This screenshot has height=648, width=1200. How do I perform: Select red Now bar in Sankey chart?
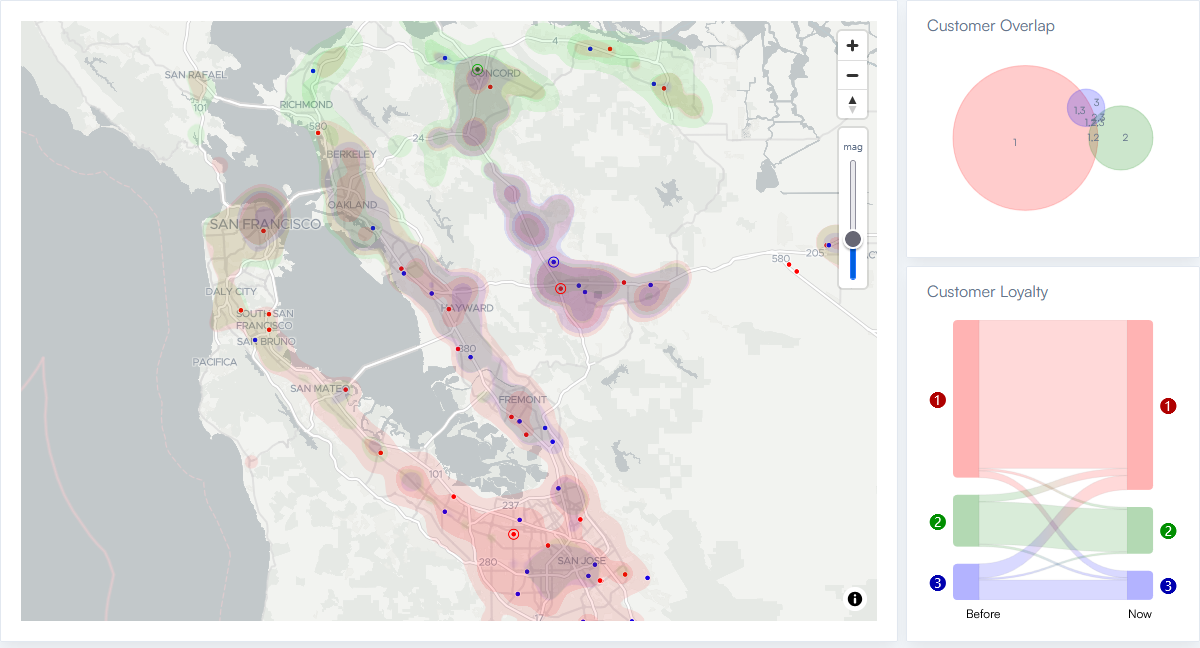point(1140,405)
